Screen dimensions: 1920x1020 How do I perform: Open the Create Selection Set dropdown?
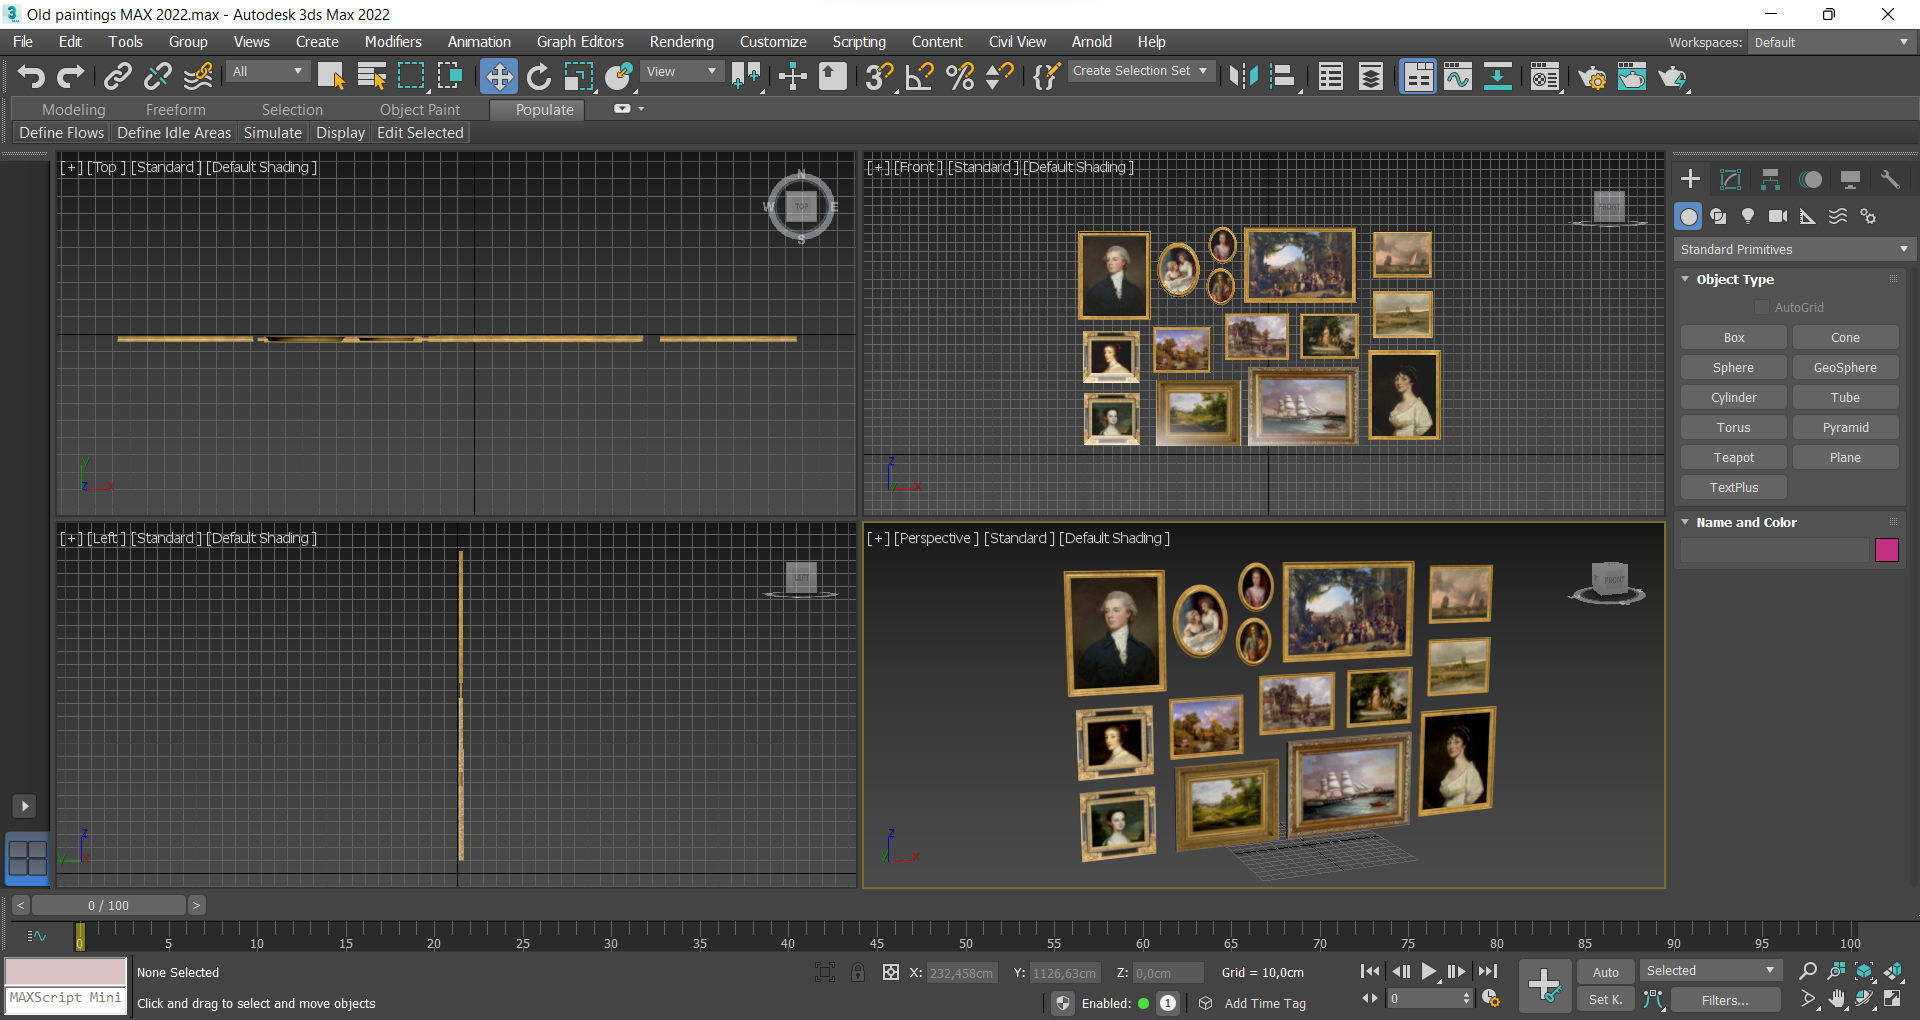(1141, 71)
